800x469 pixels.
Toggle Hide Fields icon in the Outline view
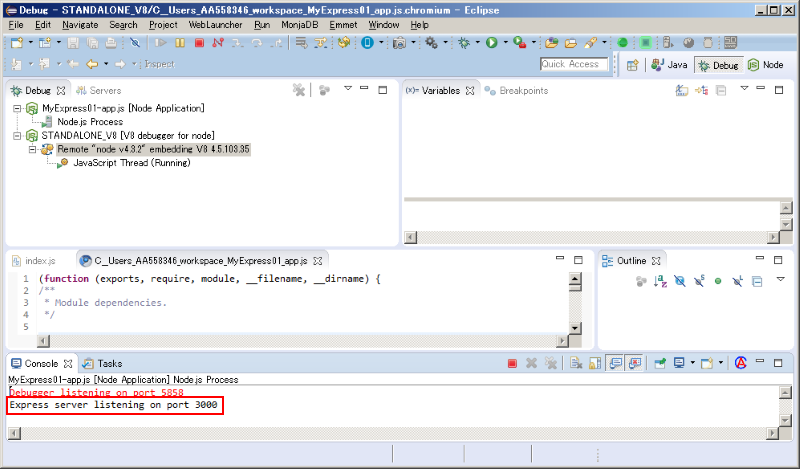[680, 281]
